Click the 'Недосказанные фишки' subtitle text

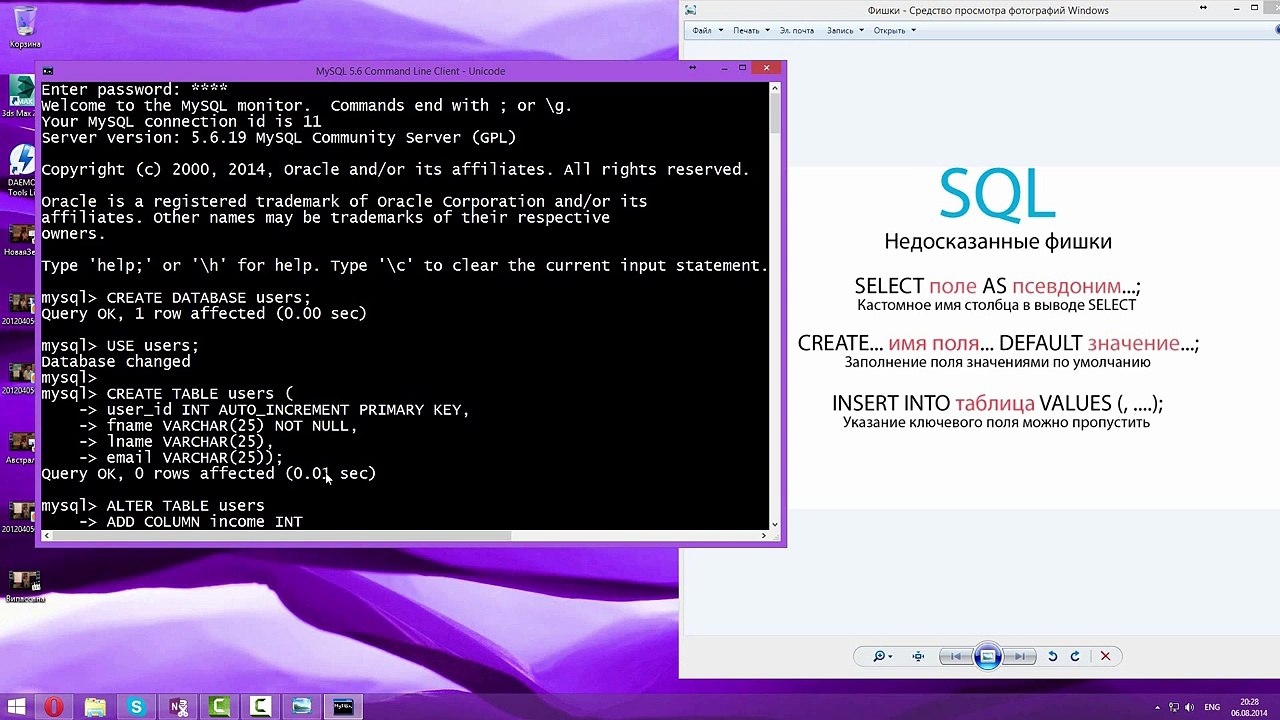click(x=997, y=242)
